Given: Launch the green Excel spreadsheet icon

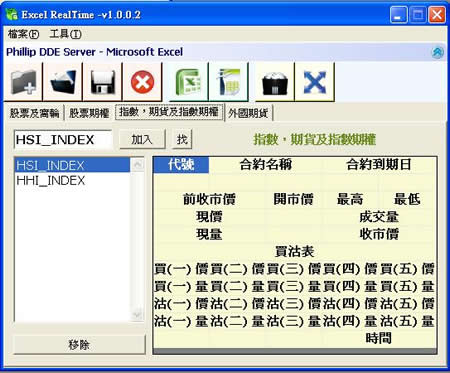Looking at the screenshot, I should [189, 82].
